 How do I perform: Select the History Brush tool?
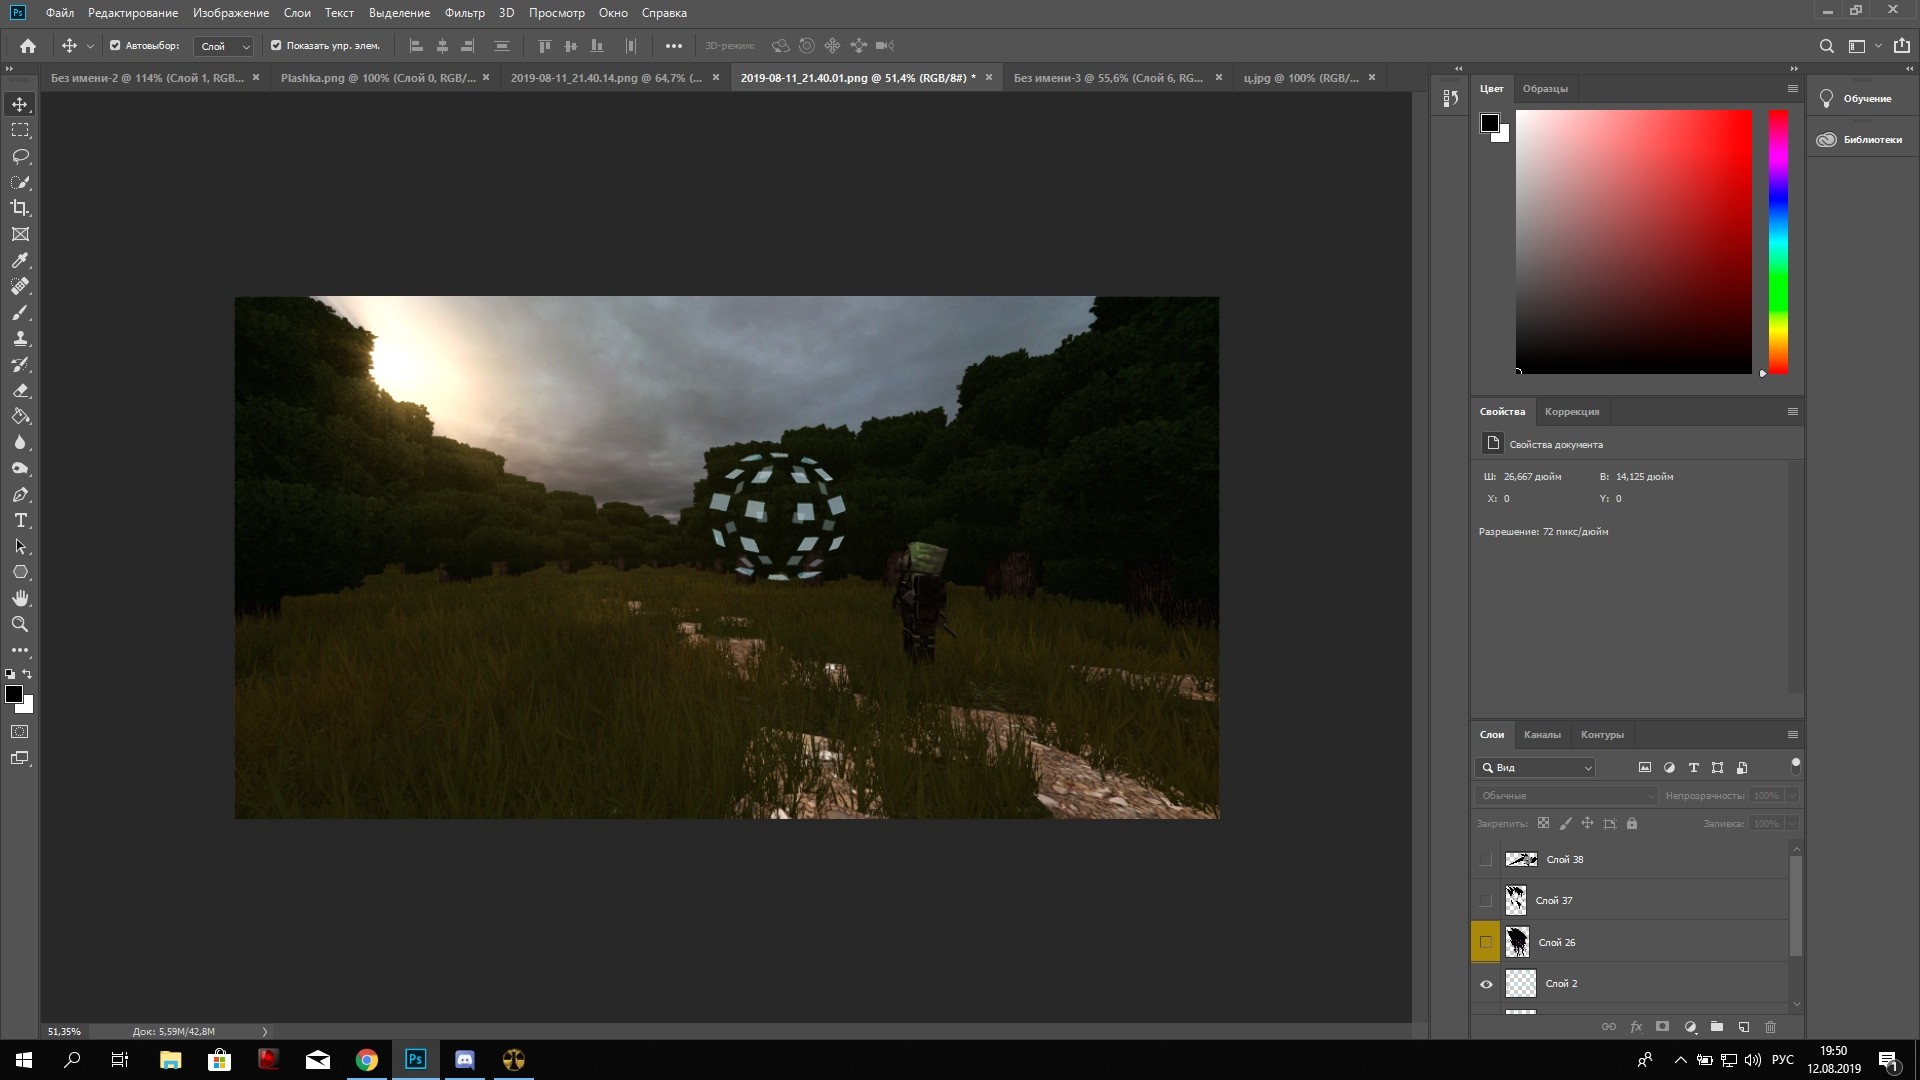(20, 364)
